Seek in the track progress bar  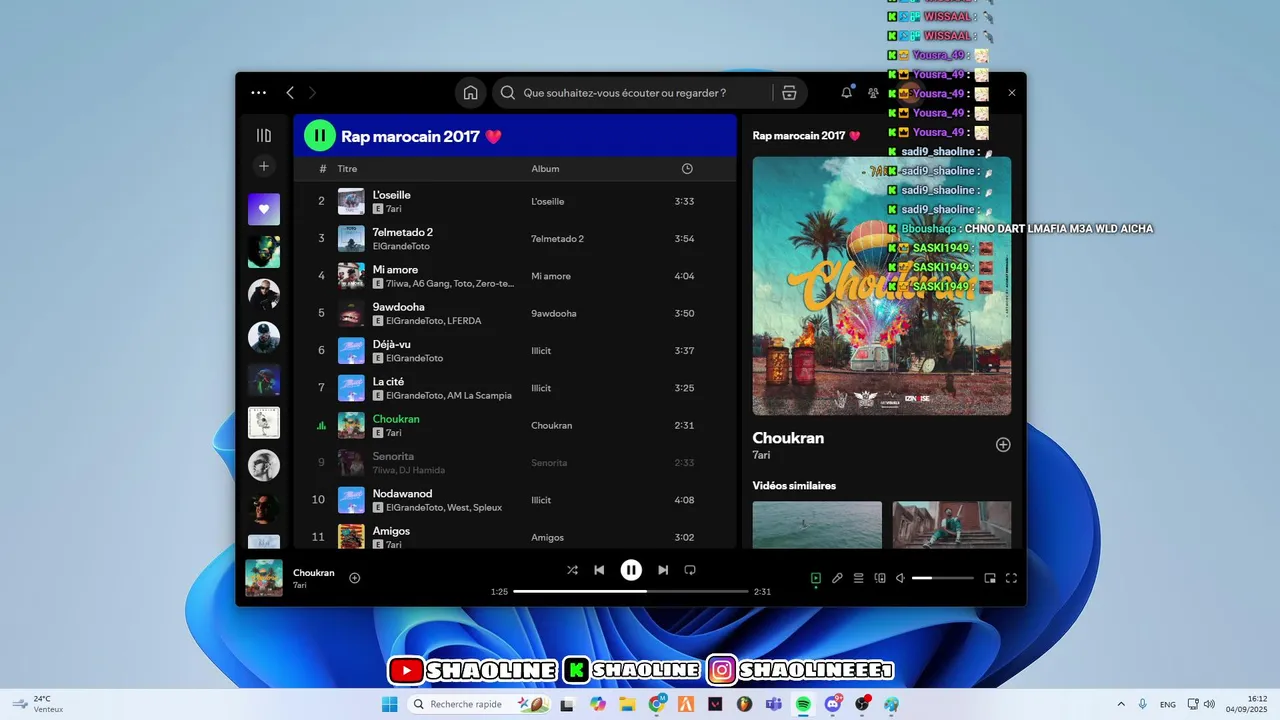coord(631,591)
